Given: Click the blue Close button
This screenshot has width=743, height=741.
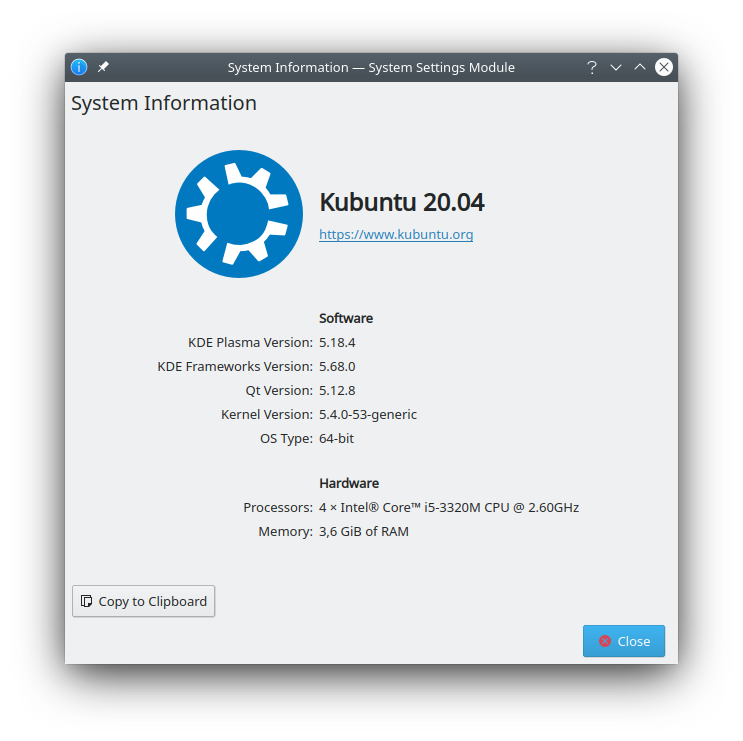Looking at the screenshot, I should (624, 641).
